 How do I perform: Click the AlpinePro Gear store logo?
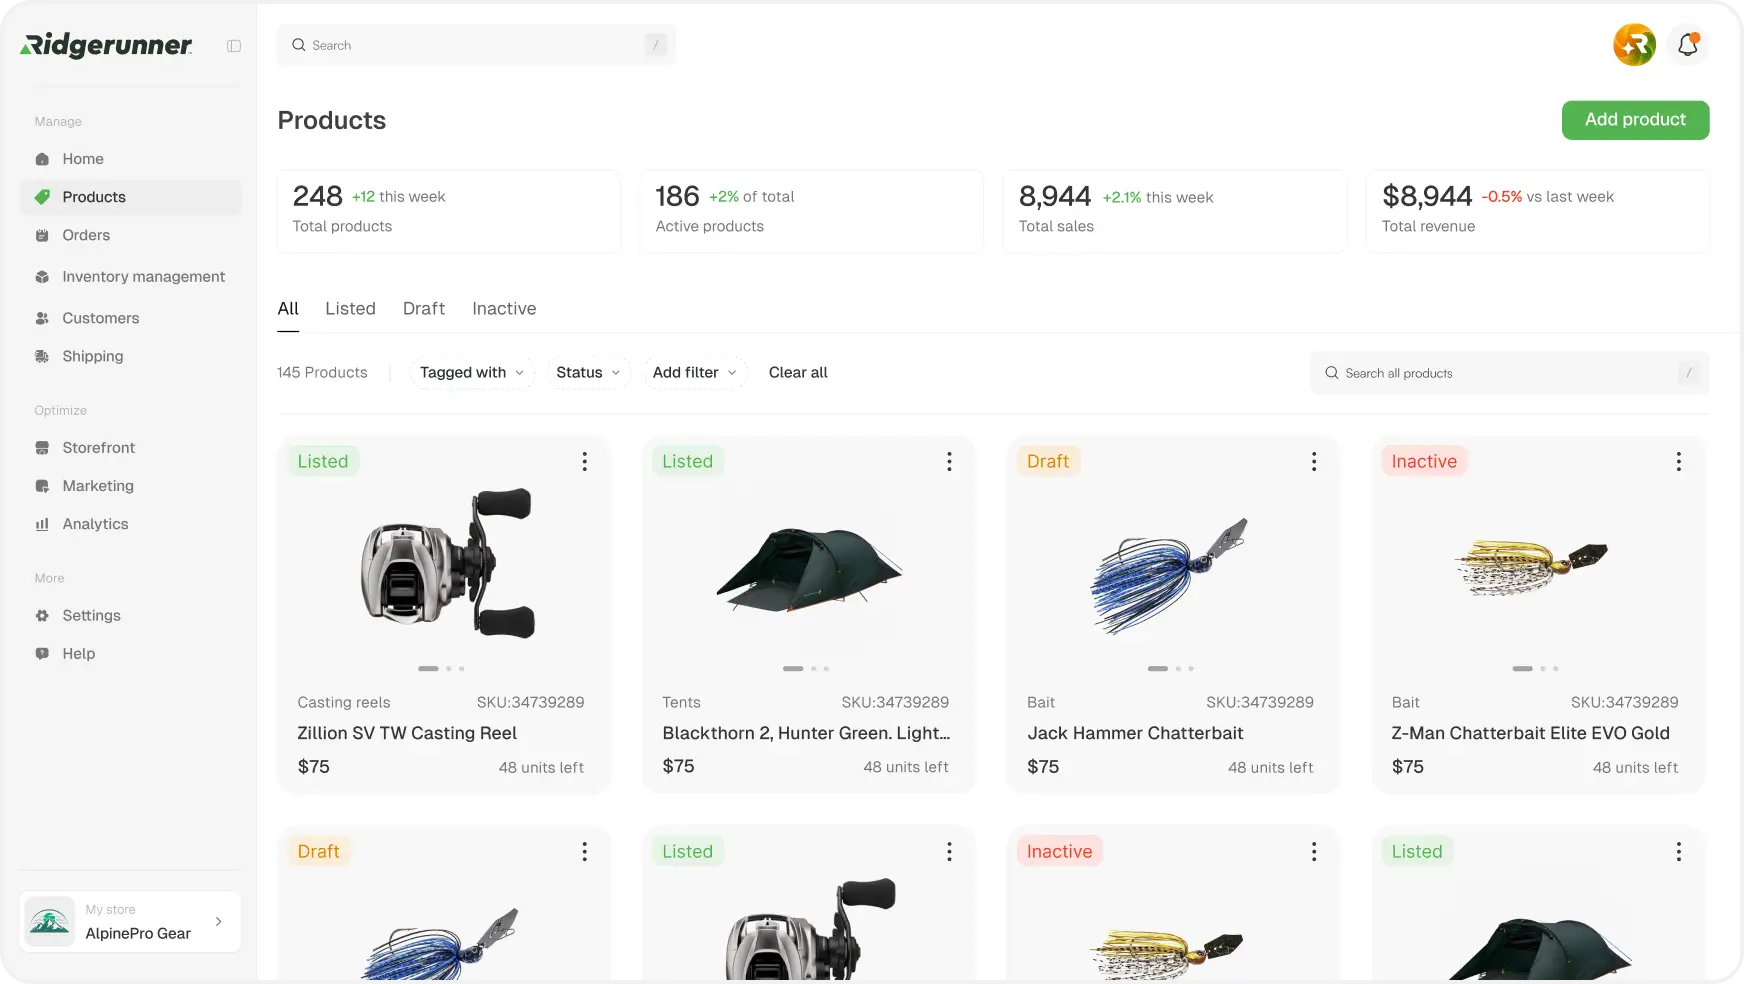[x=50, y=922]
